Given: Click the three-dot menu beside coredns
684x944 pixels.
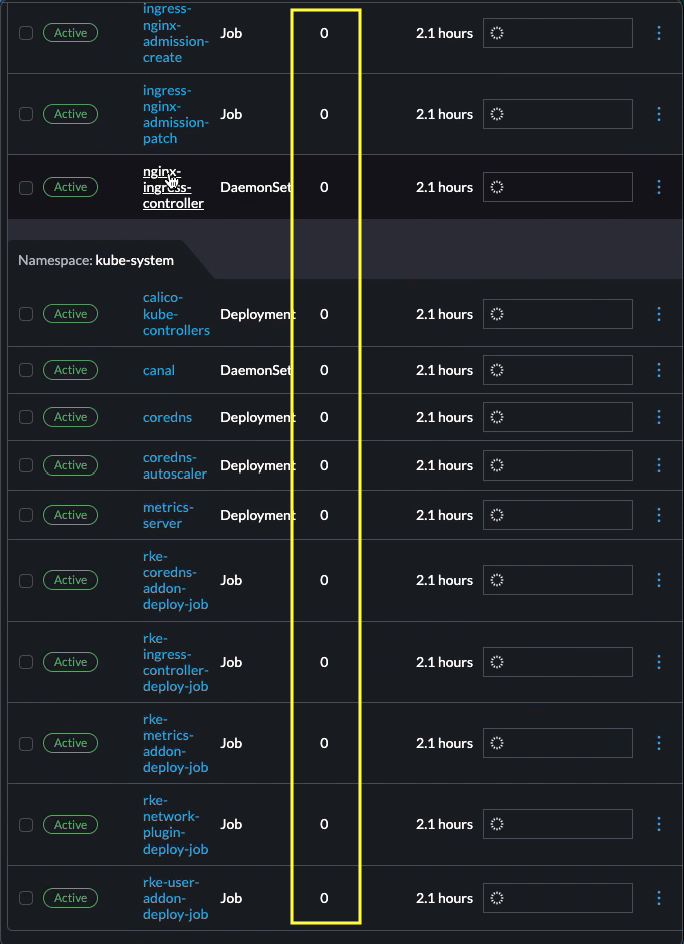Looking at the screenshot, I should [659, 417].
